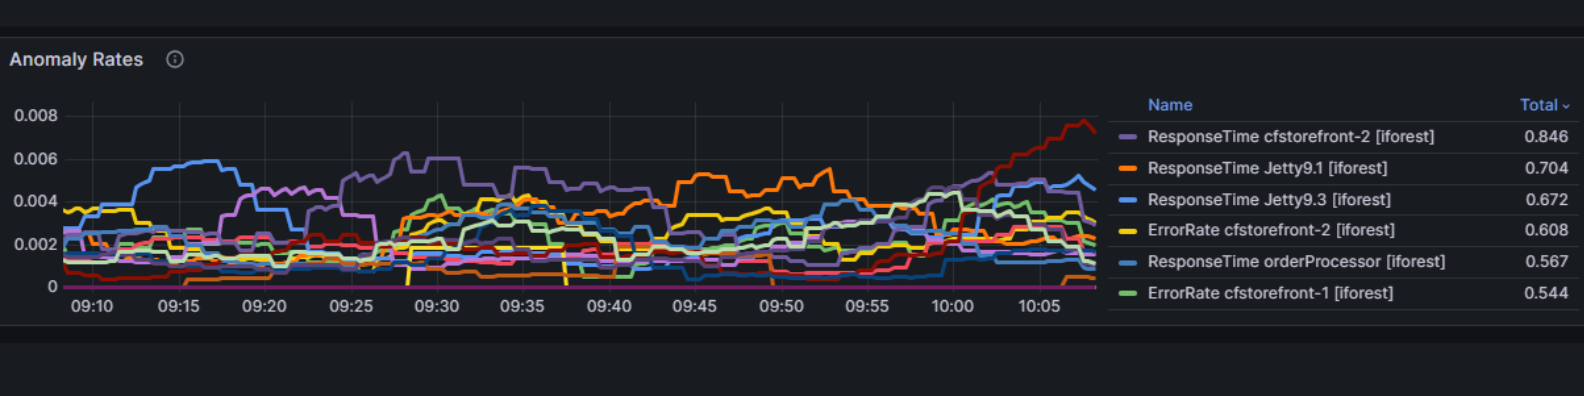Toggle ErrorRate cfstorefront-2 [iforest] series
Image resolution: width=1584 pixels, height=396 pixels.
pyautogui.click(x=1271, y=230)
